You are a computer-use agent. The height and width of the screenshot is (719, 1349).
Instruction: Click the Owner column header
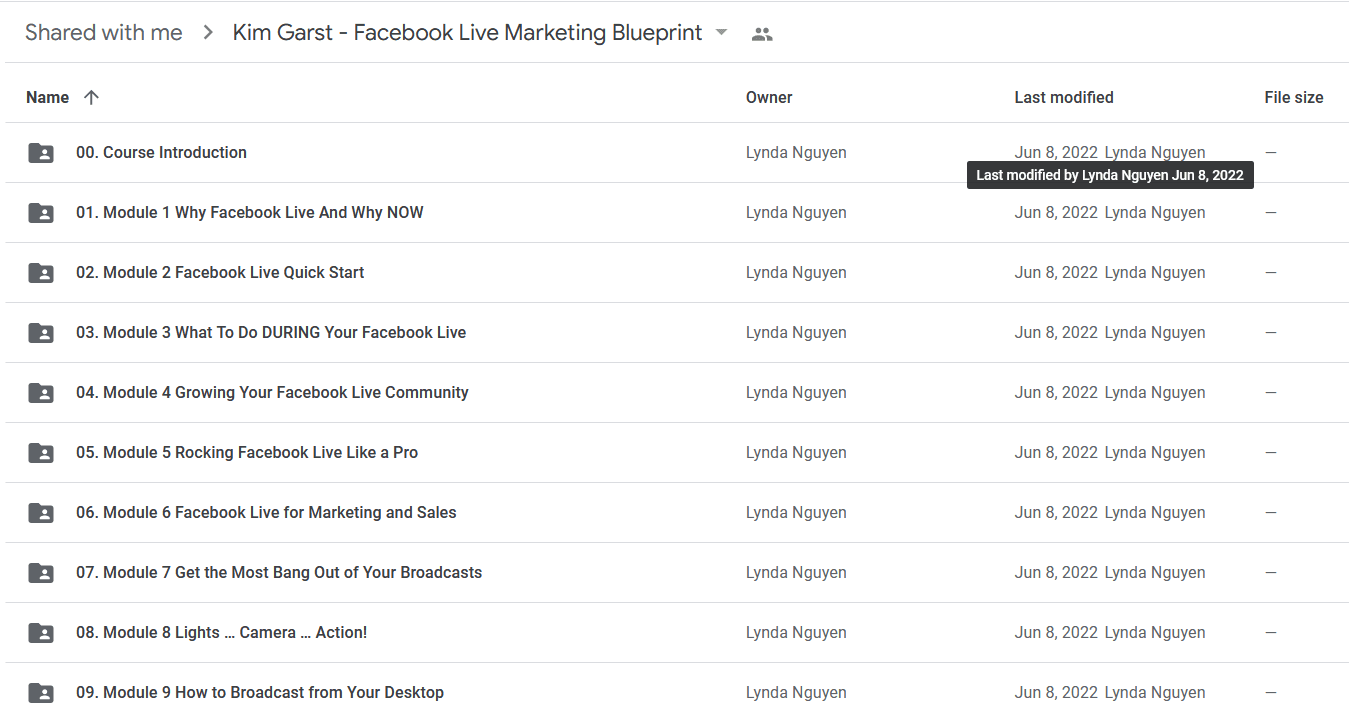point(769,97)
